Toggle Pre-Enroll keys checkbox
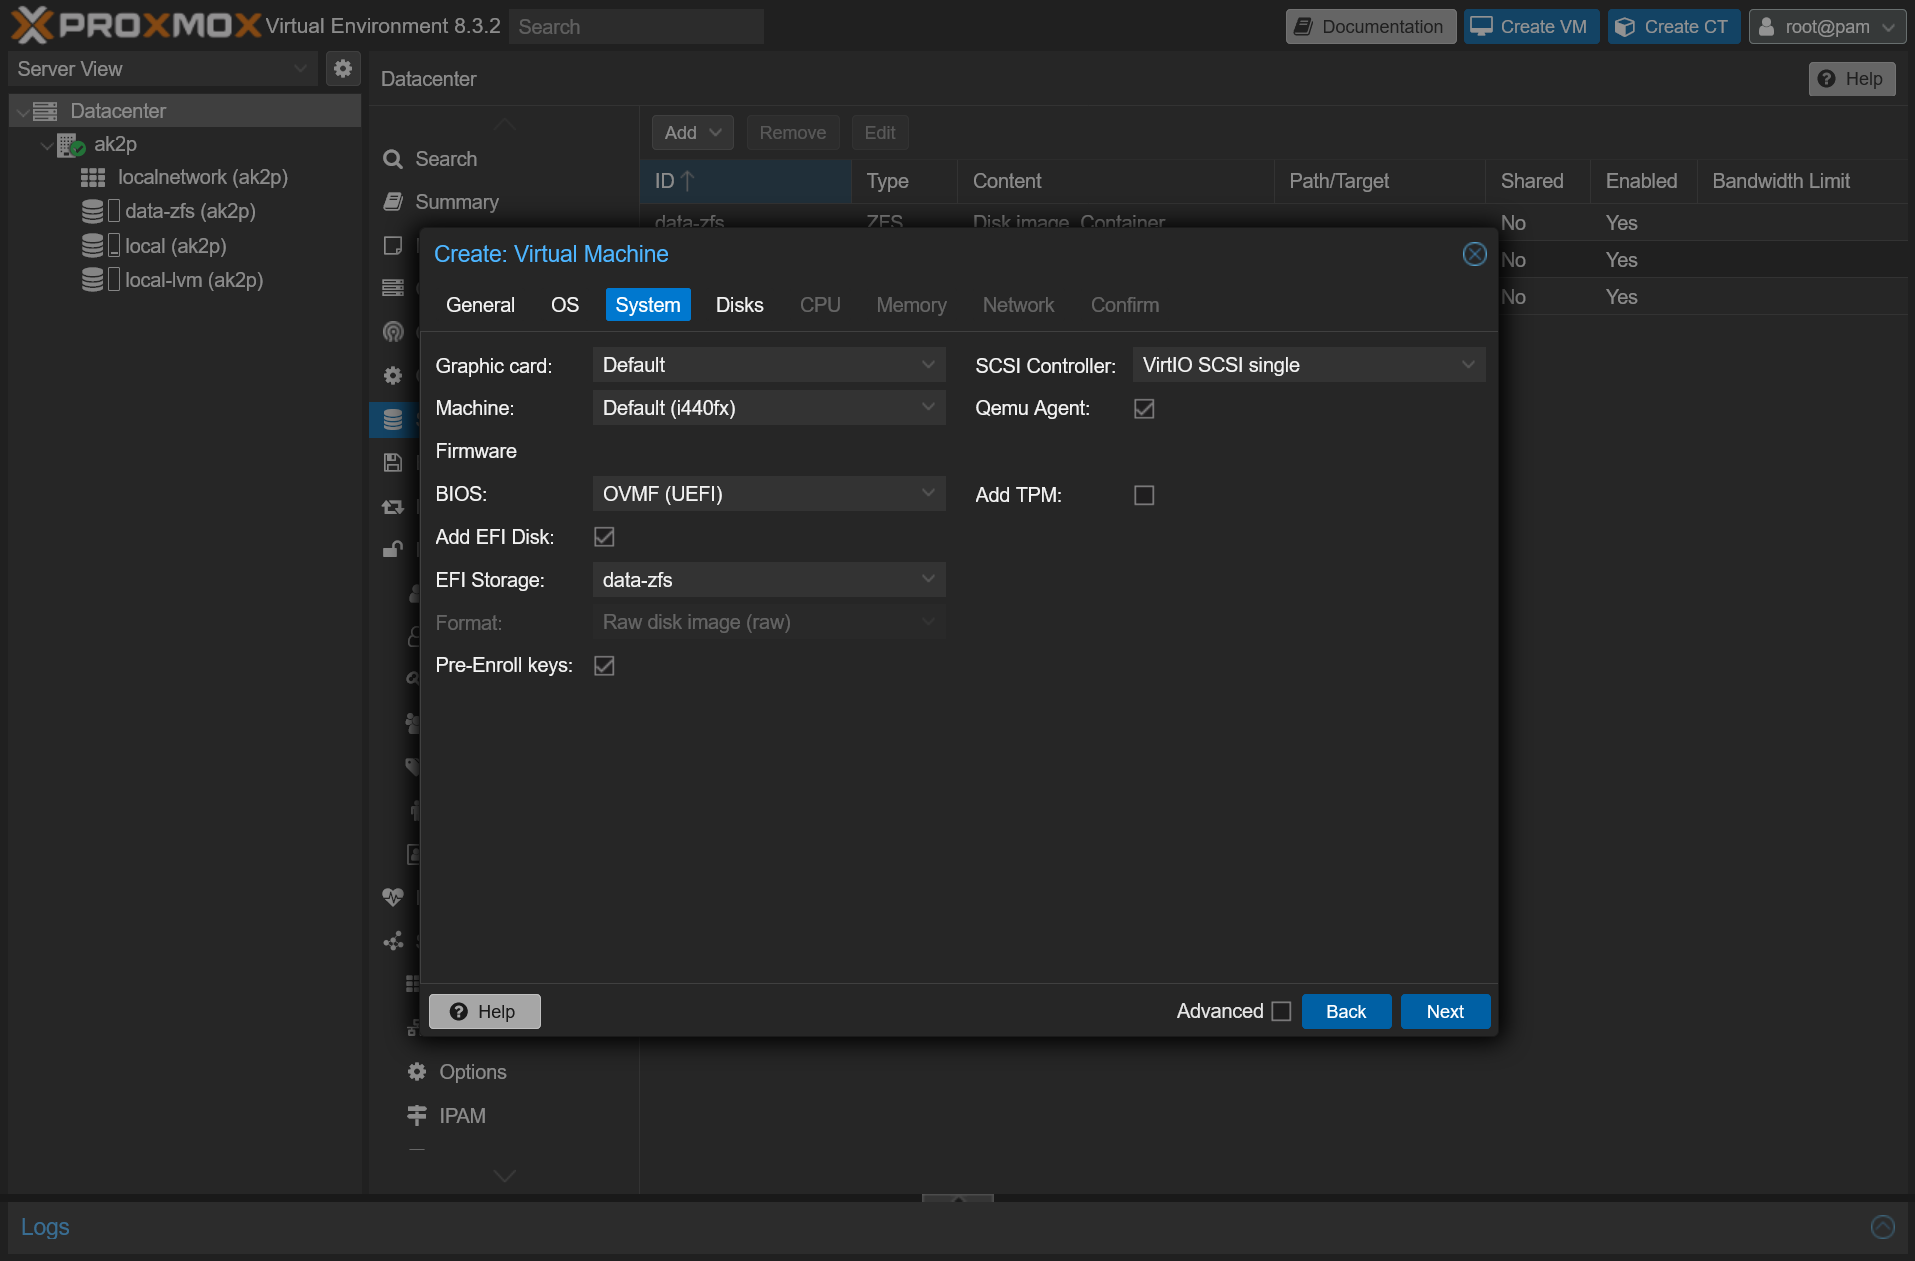 (604, 666)
